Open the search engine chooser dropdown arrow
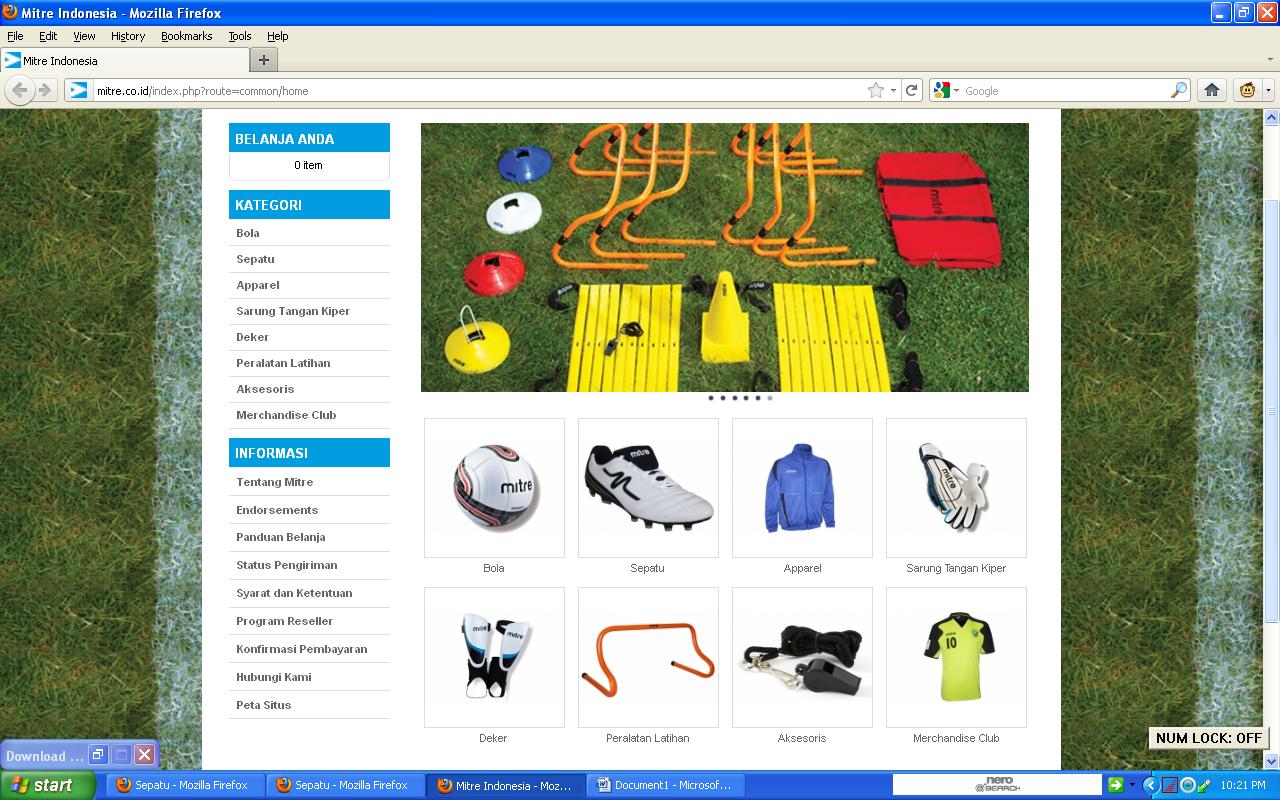Viewport: 1280px width, 800px height. tap(956, 90)
